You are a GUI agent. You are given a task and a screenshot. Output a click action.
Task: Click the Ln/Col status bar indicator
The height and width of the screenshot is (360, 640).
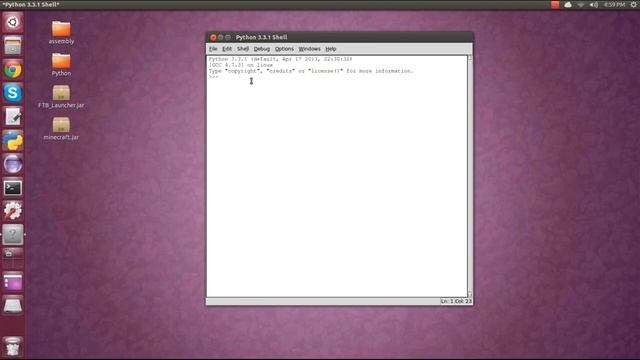tap(456, 301)
